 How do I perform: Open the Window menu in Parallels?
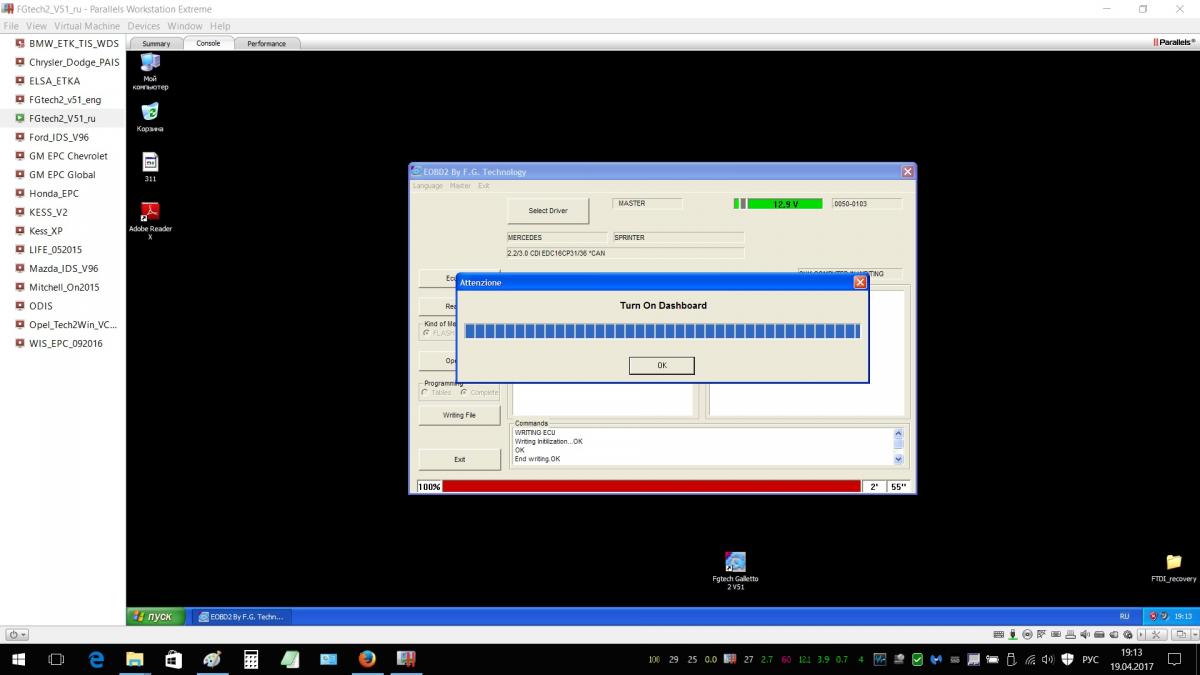click(185, 26)
